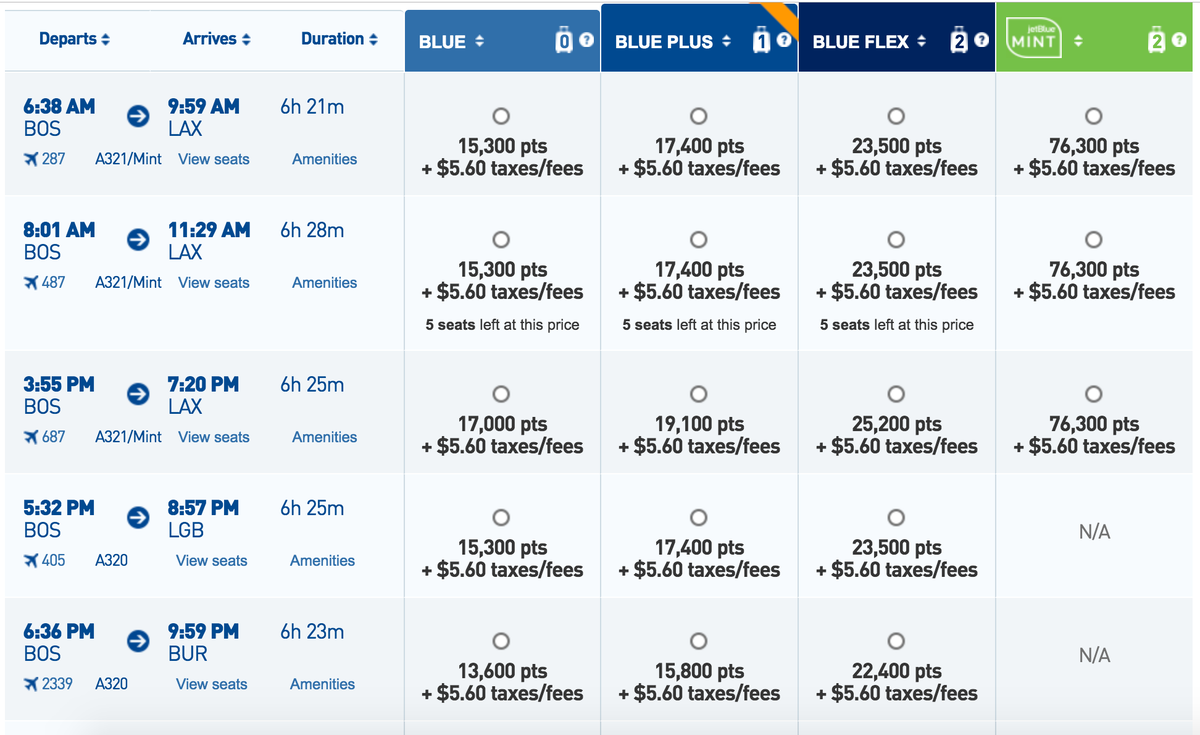
Task: Open the BLUE fare help question mark icon
Action: (586, 41)
